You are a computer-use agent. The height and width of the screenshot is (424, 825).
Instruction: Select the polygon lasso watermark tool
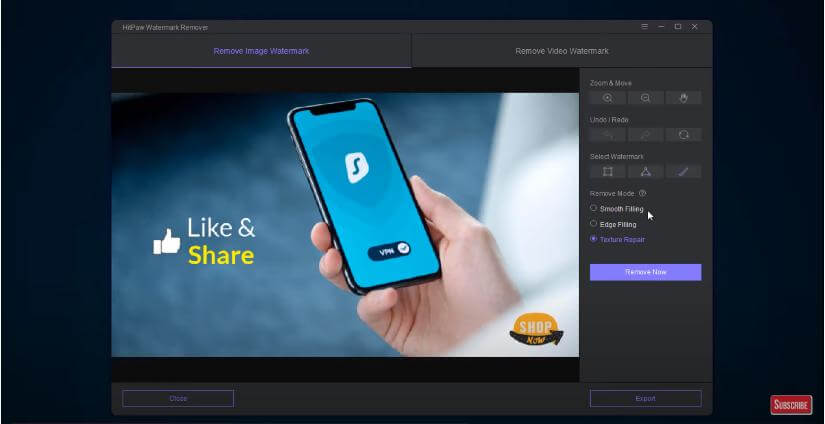click(646, 171)
